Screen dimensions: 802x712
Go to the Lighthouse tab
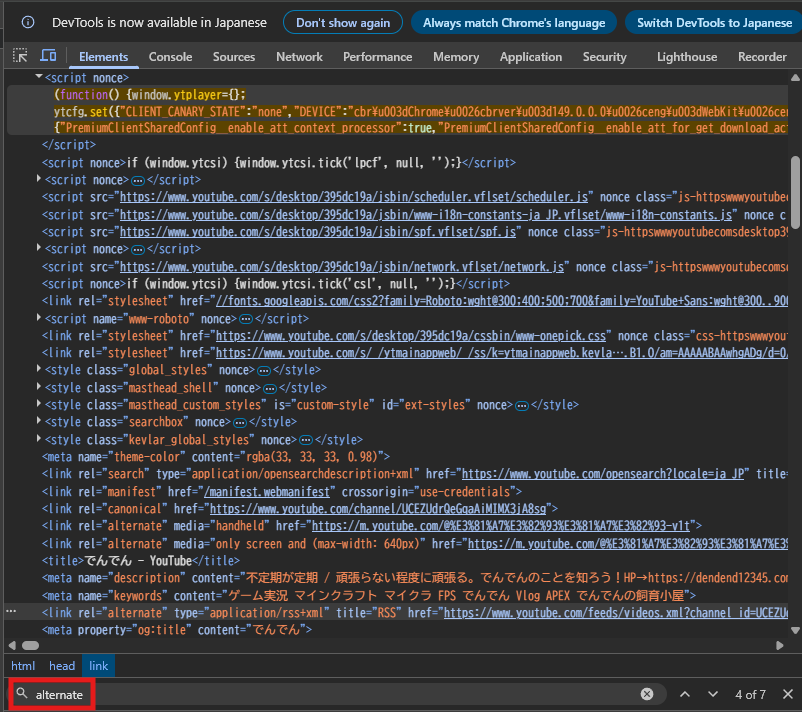tap(687, 57)
